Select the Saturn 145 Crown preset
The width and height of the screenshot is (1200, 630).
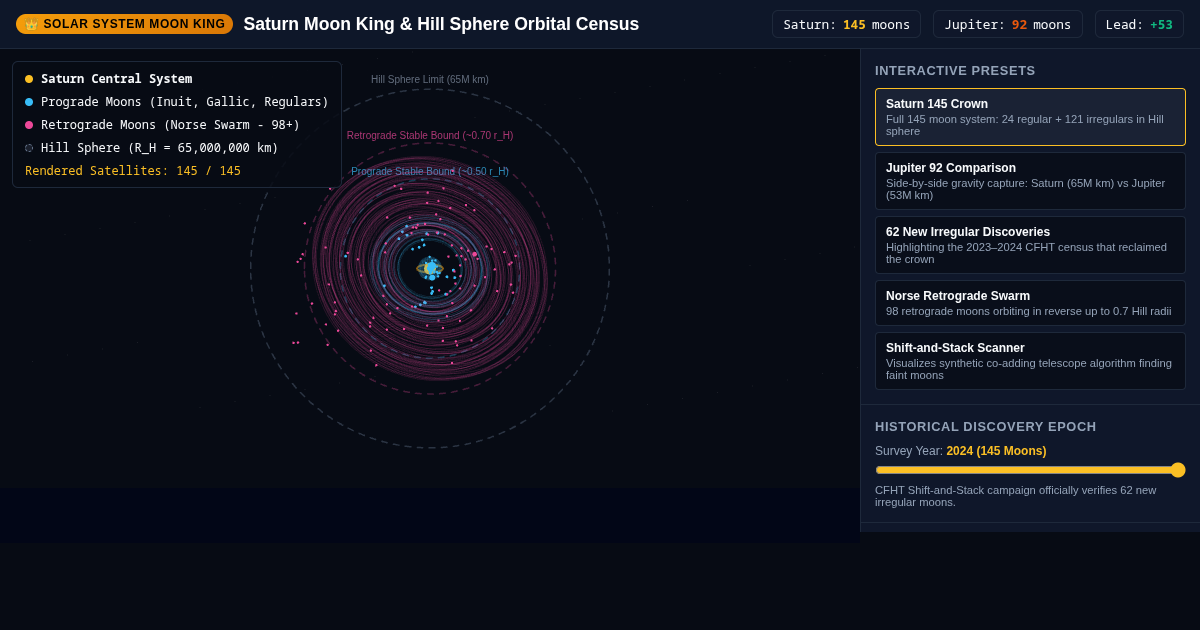1030,117
